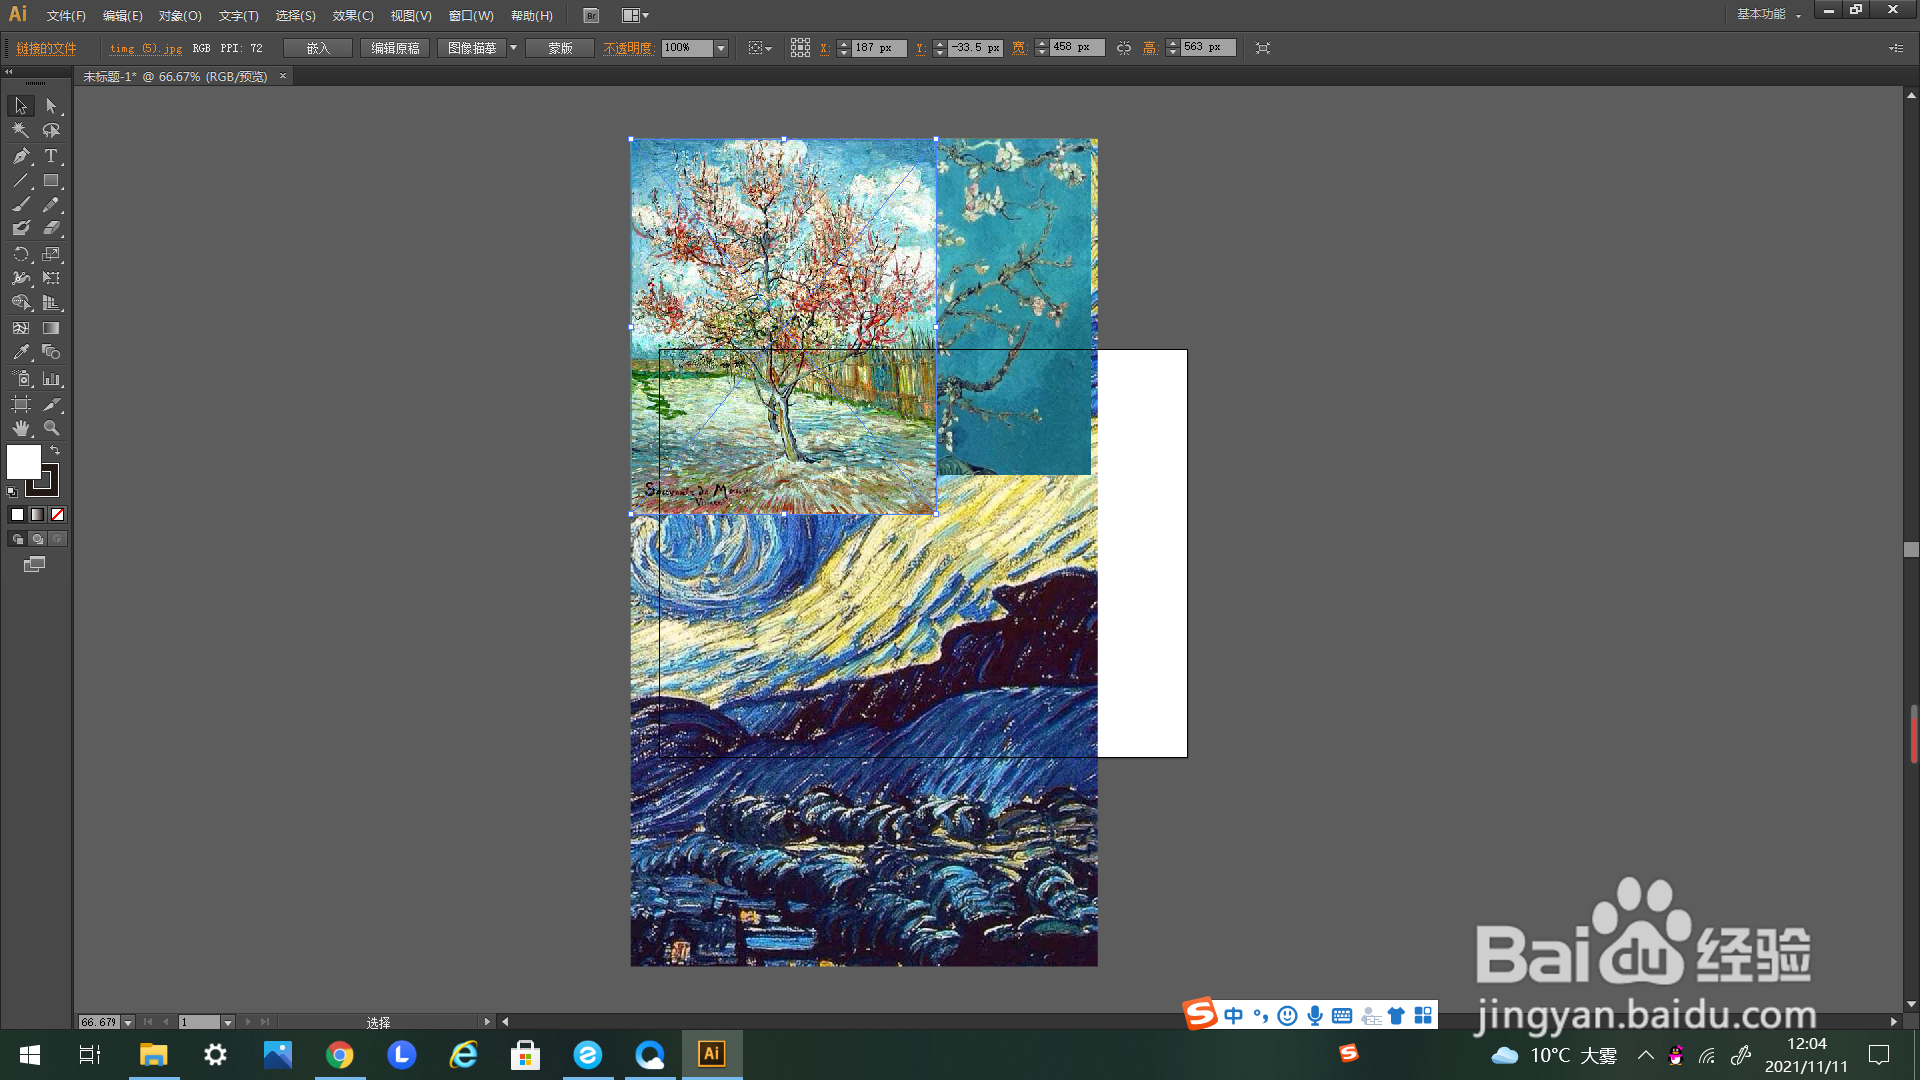Click the 图像描摹 button
The image size is (1920, 1080).
pyautogui.click(x=472, y=48)
